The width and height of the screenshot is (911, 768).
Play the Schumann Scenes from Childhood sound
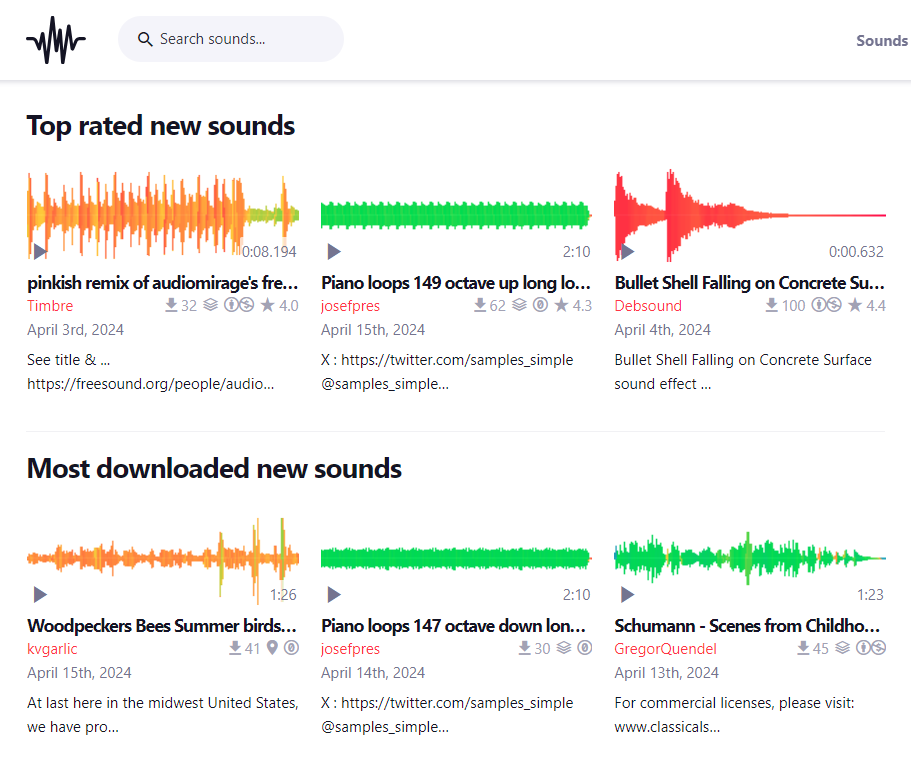(x=628, y=595)
